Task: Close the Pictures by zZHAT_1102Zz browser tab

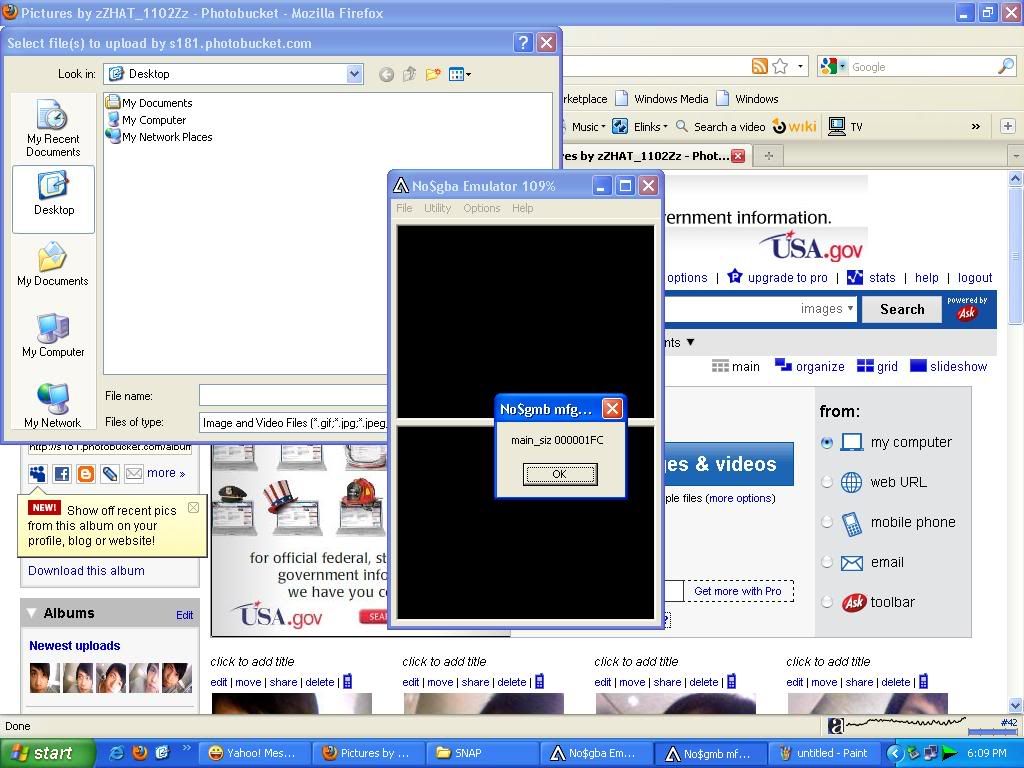Action: 738,155
